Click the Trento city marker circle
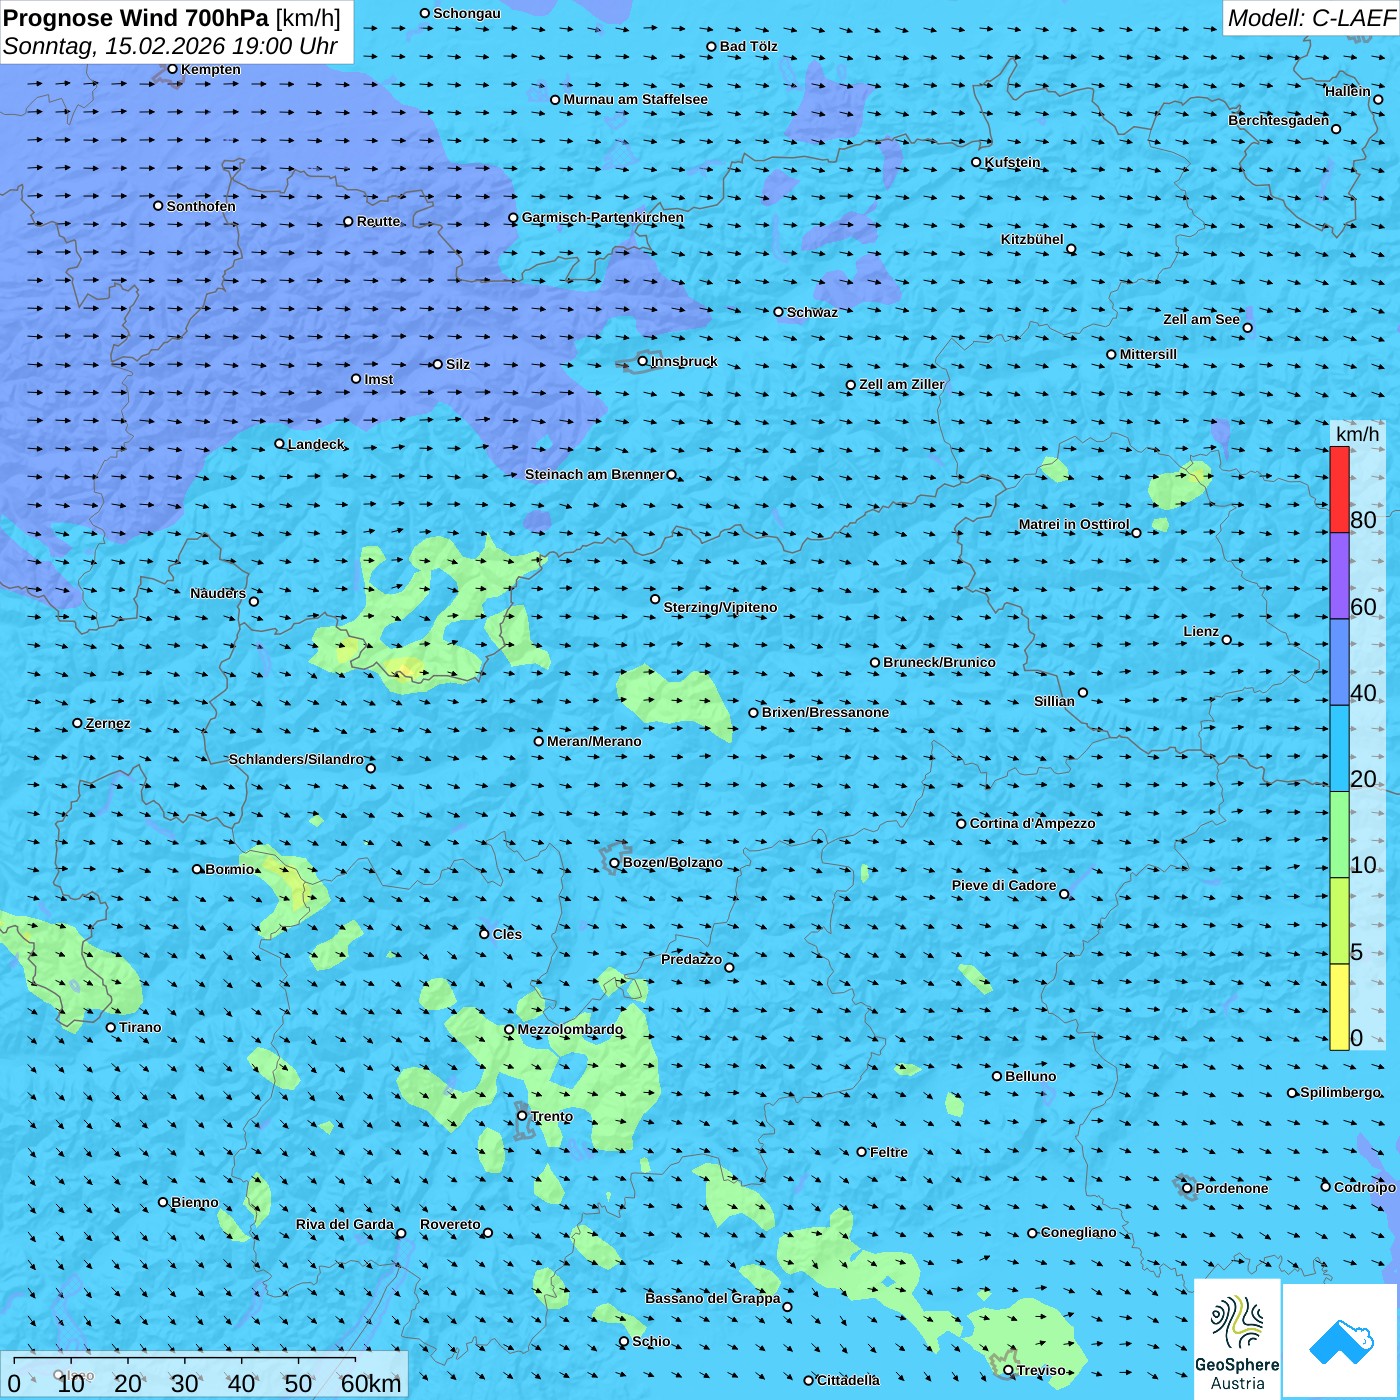 [x=522, y=1116]
